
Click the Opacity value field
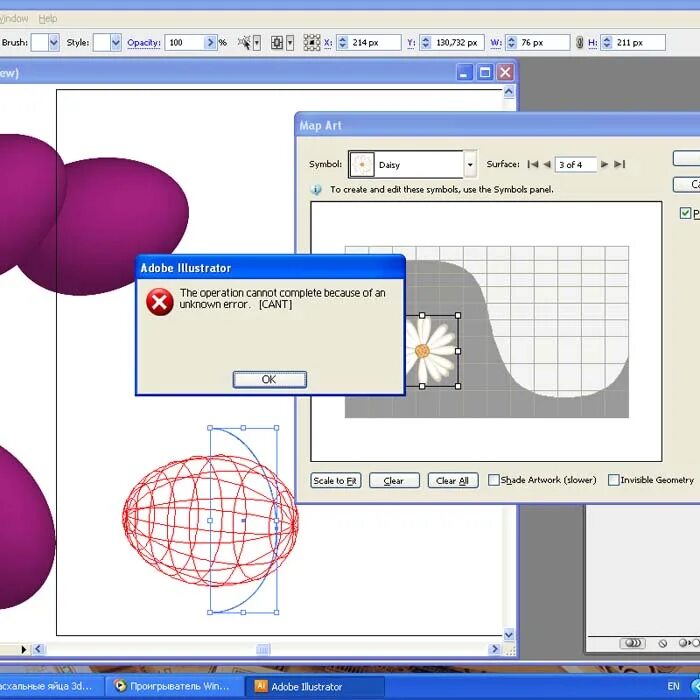pos(185,43)
